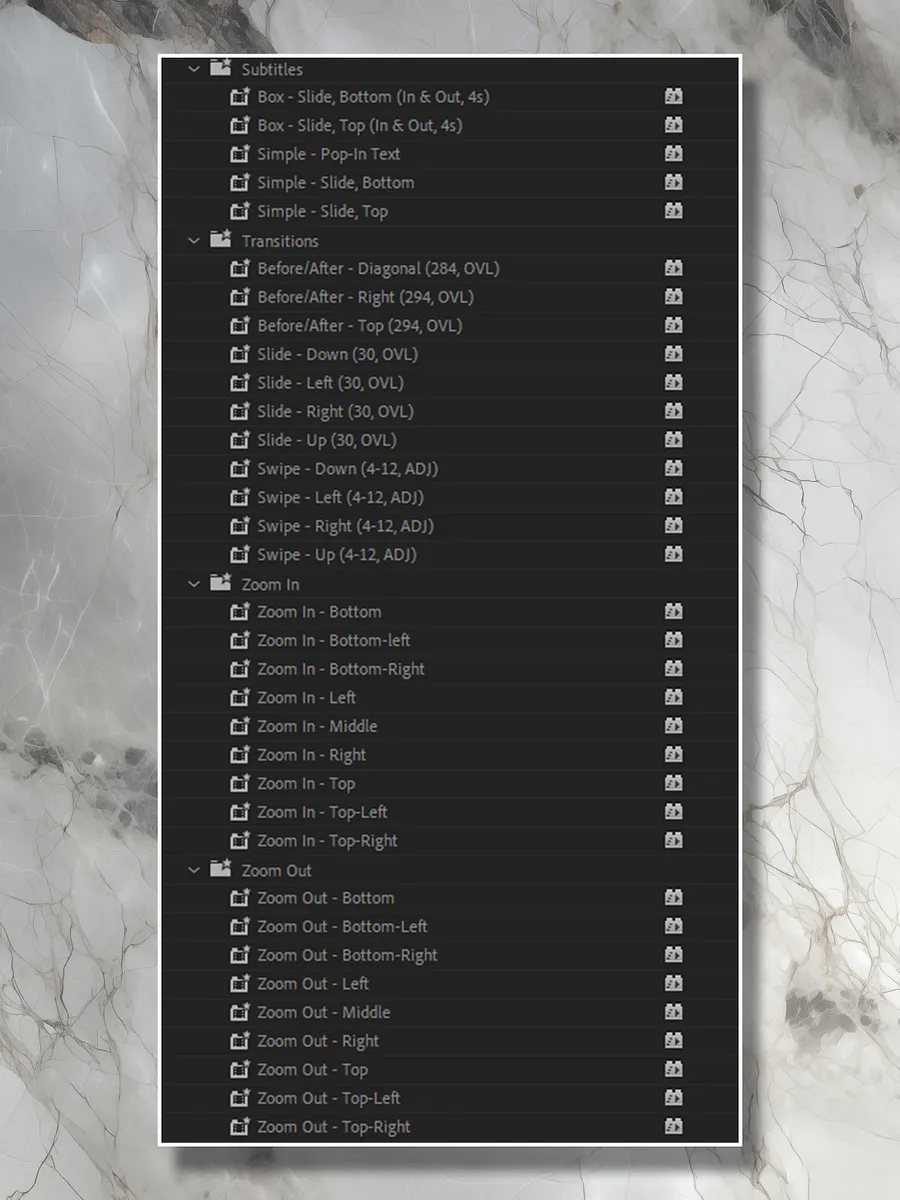Collapse the Transitions preset folder chevron

(x=194, y=240)
